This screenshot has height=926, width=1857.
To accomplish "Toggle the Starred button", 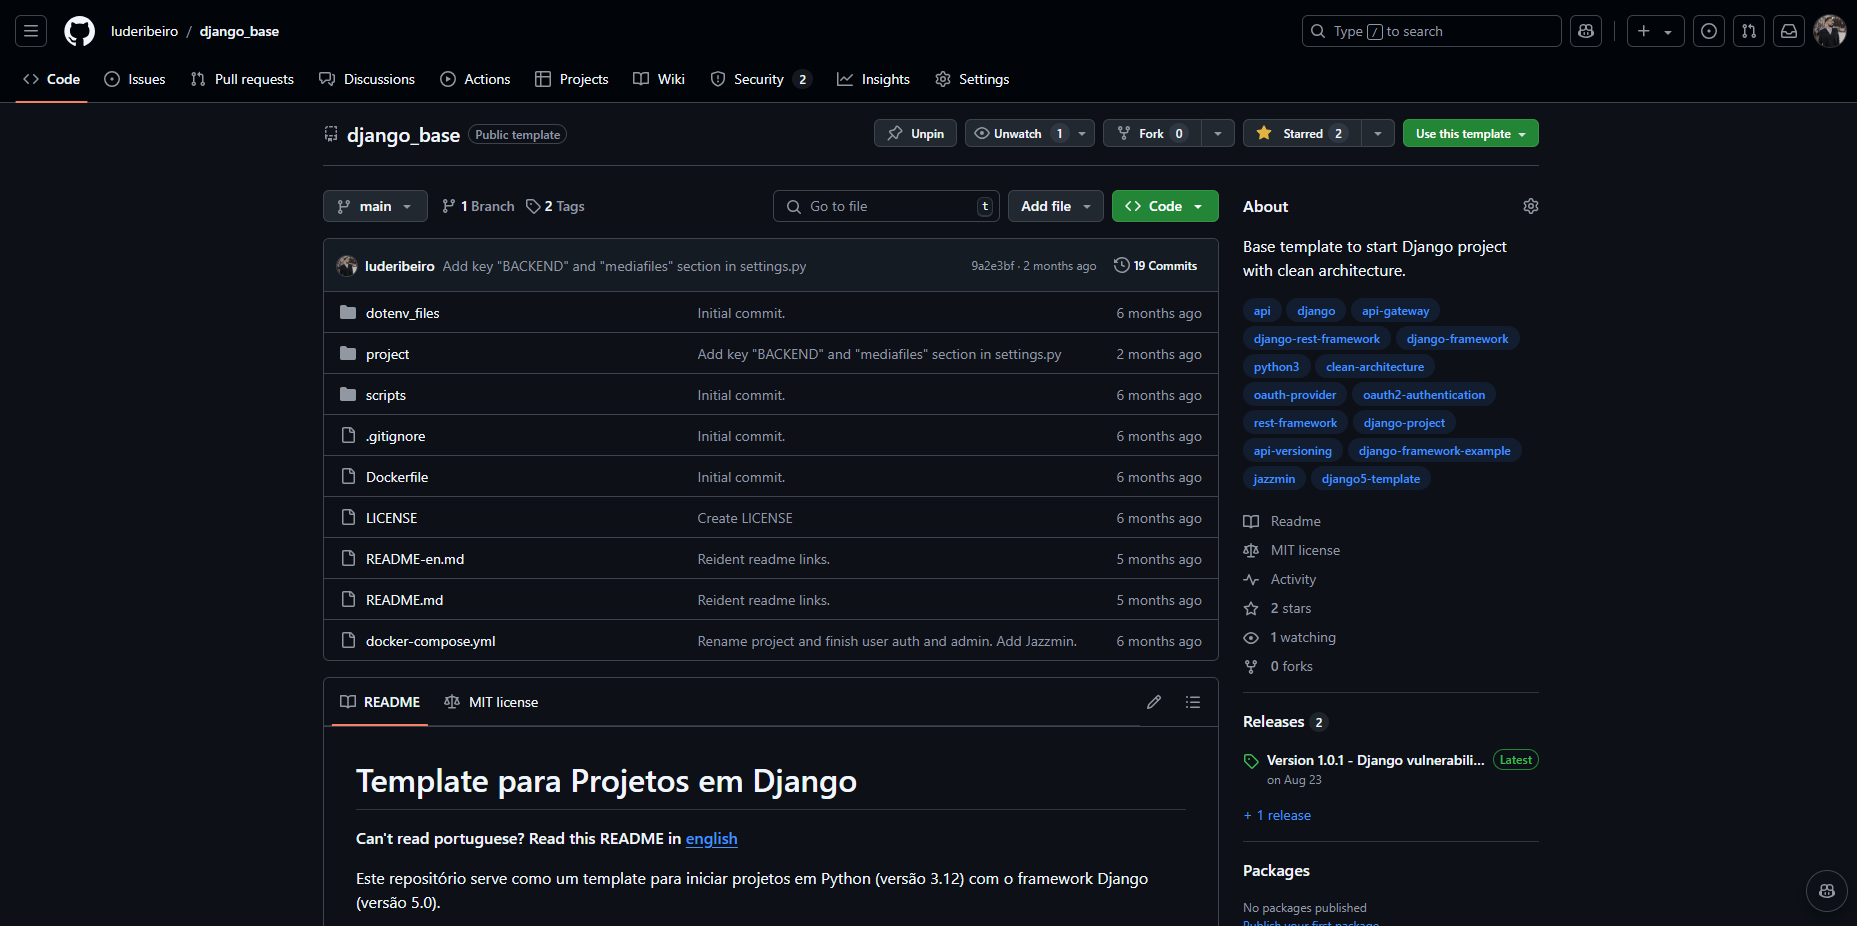I will point(1301,133).
